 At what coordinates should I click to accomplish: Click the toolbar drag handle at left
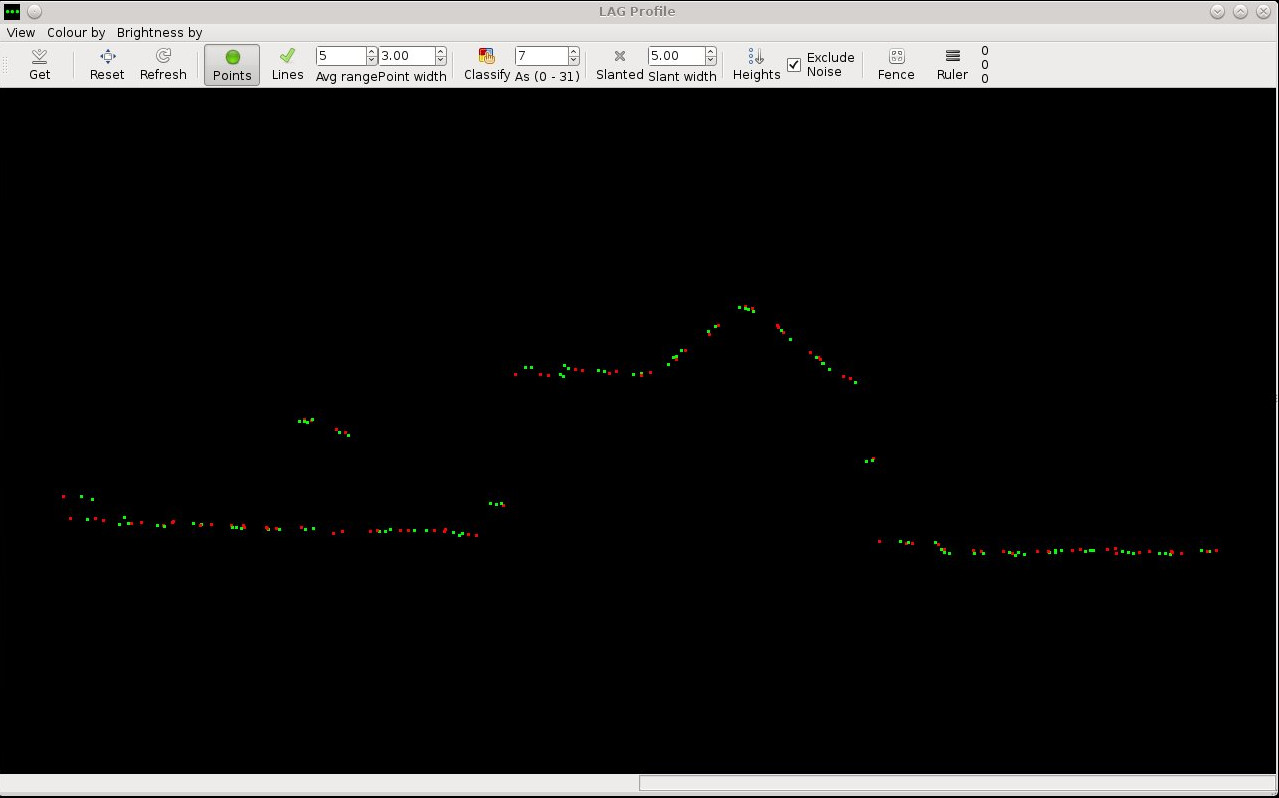6,65
